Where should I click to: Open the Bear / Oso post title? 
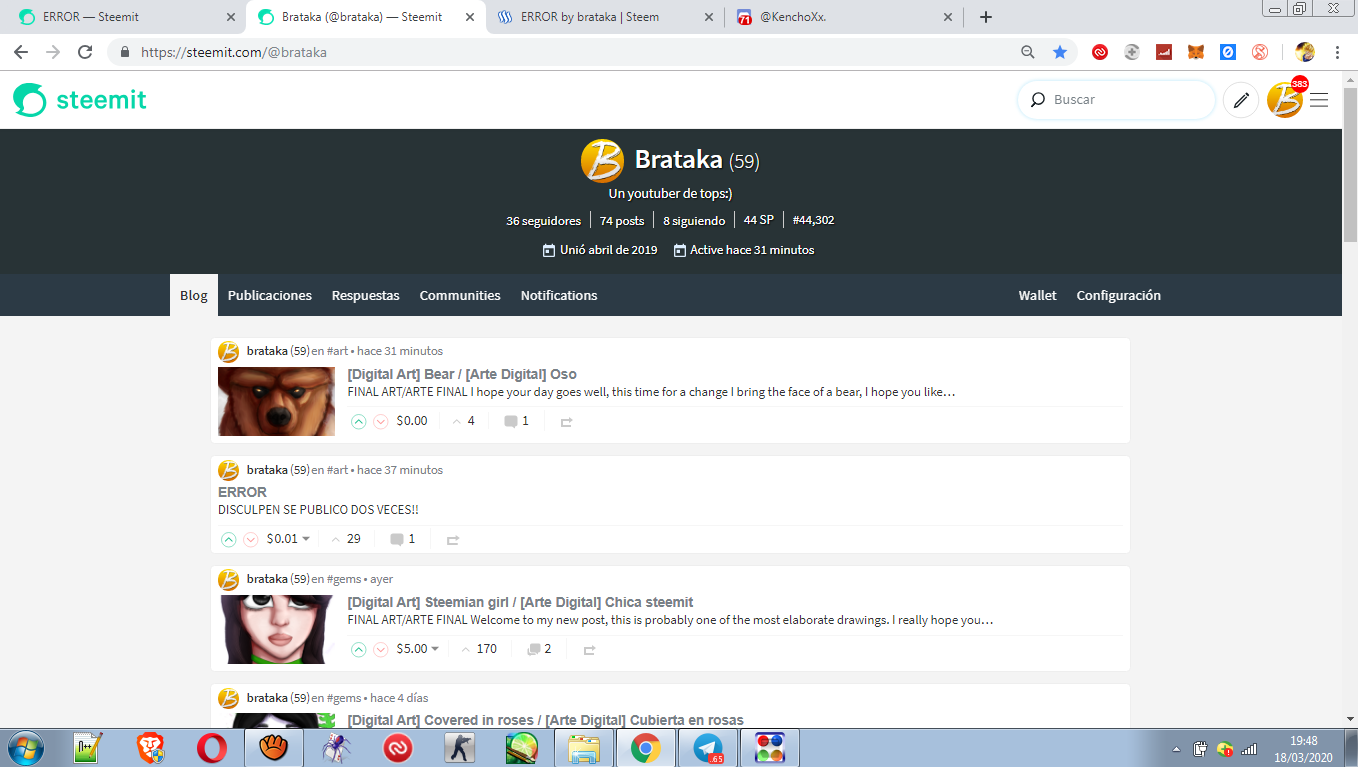point(462,374)
